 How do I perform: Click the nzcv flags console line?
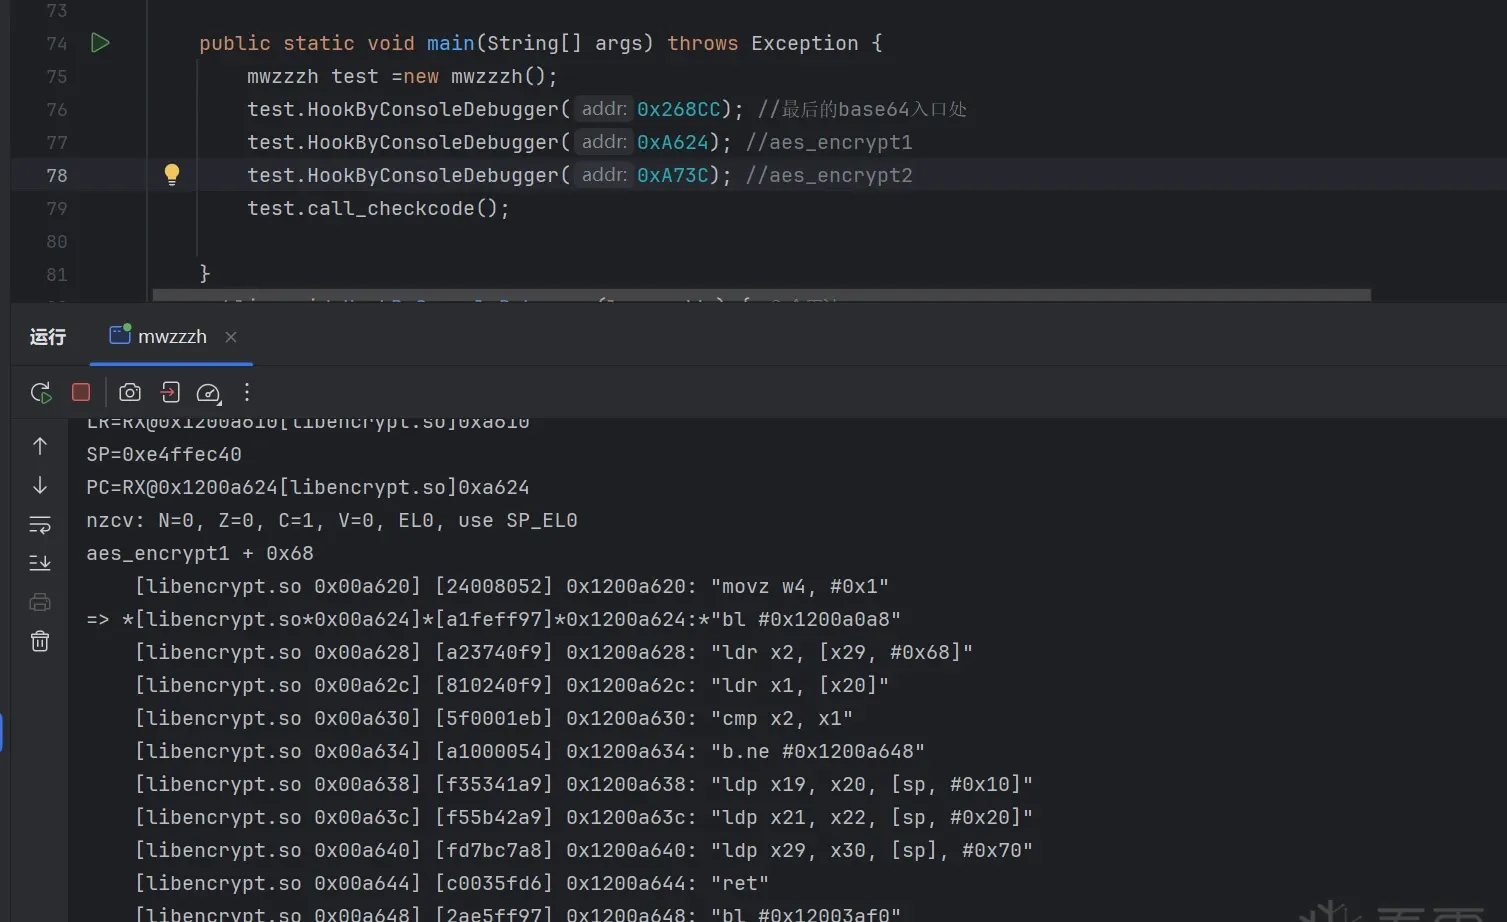[332, 520]
